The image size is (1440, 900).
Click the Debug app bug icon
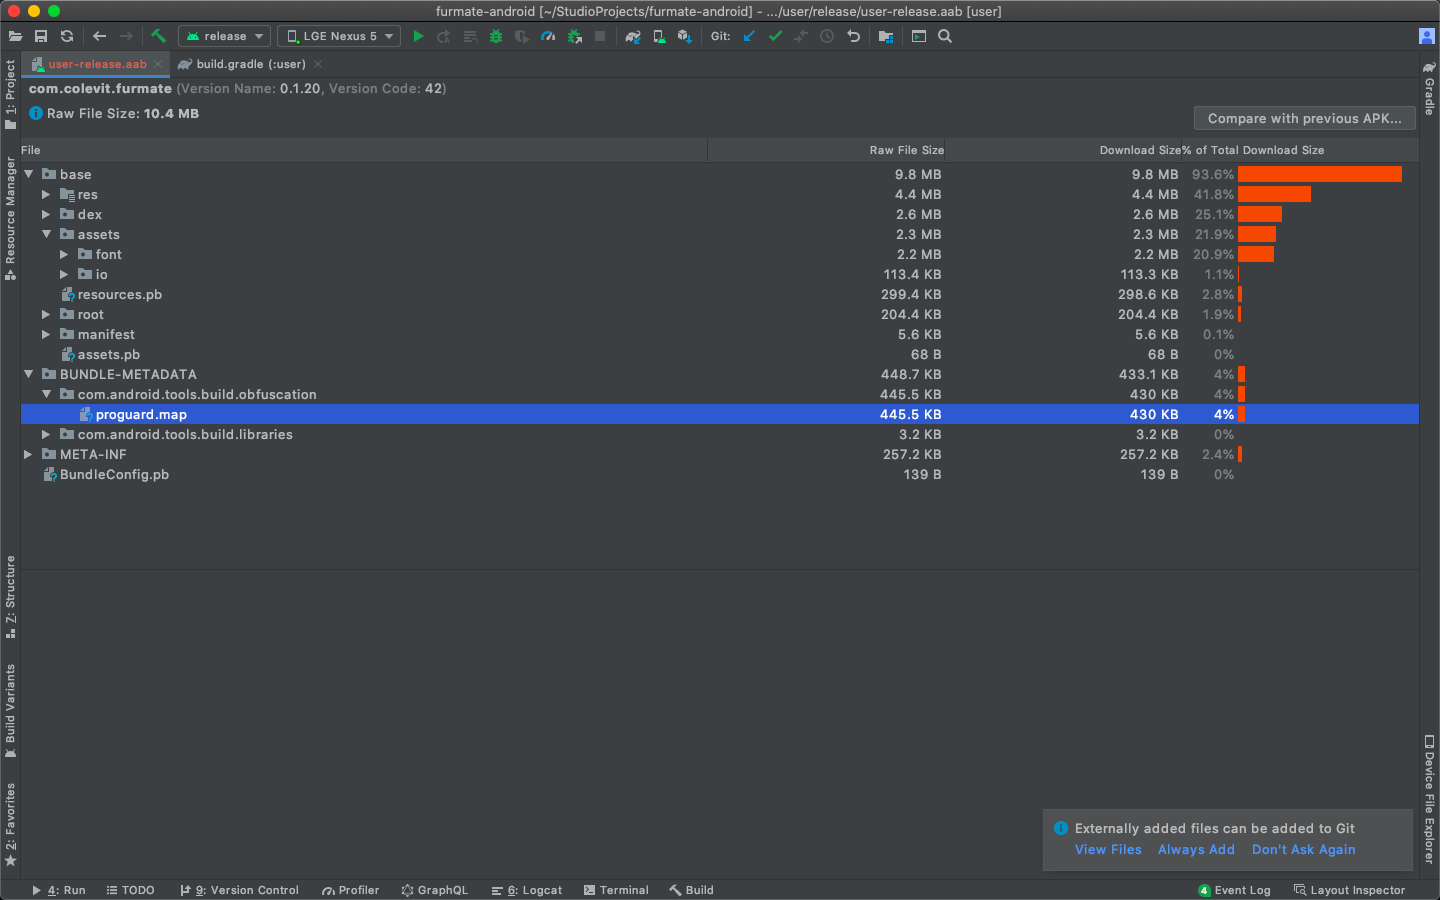tap(496, 36)
